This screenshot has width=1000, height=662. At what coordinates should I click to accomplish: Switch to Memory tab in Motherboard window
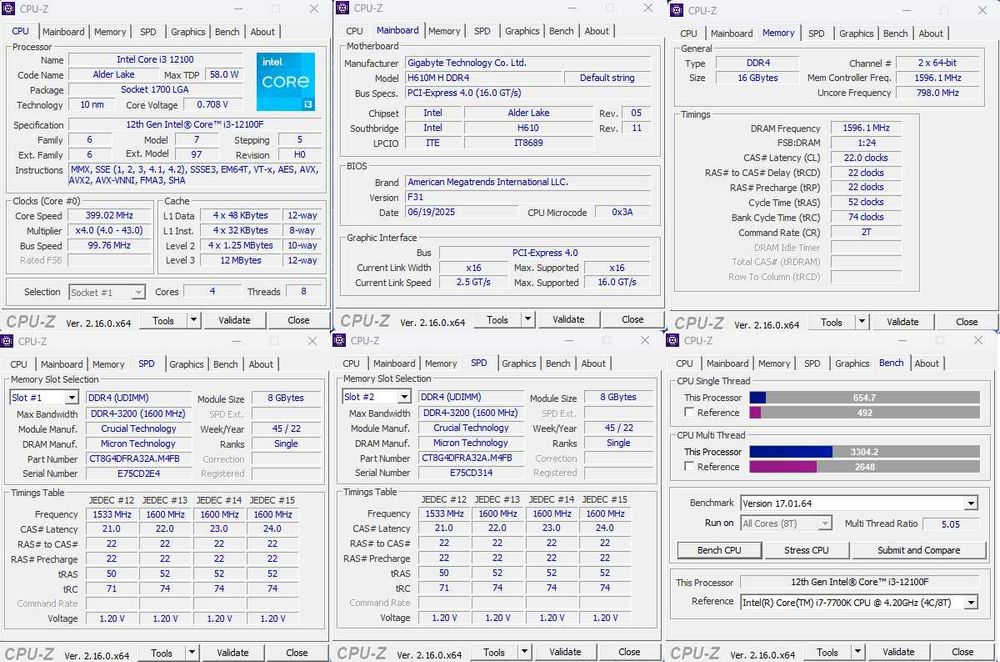click(x=444, y=31)
